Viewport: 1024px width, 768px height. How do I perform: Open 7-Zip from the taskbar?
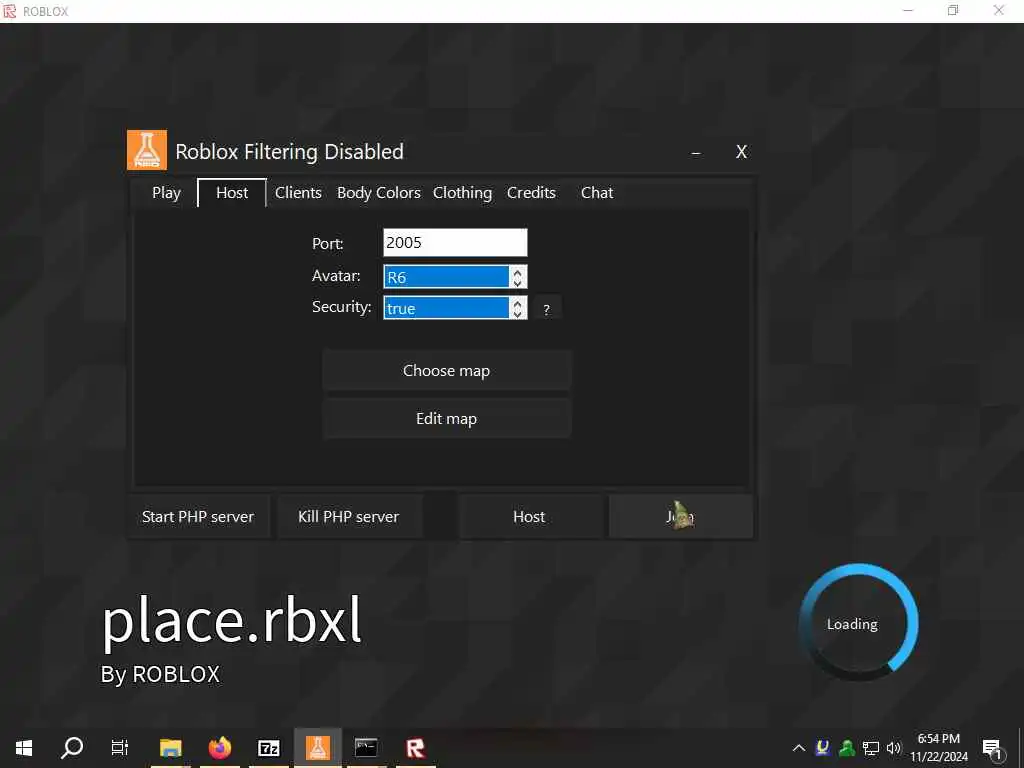(269, 748)
